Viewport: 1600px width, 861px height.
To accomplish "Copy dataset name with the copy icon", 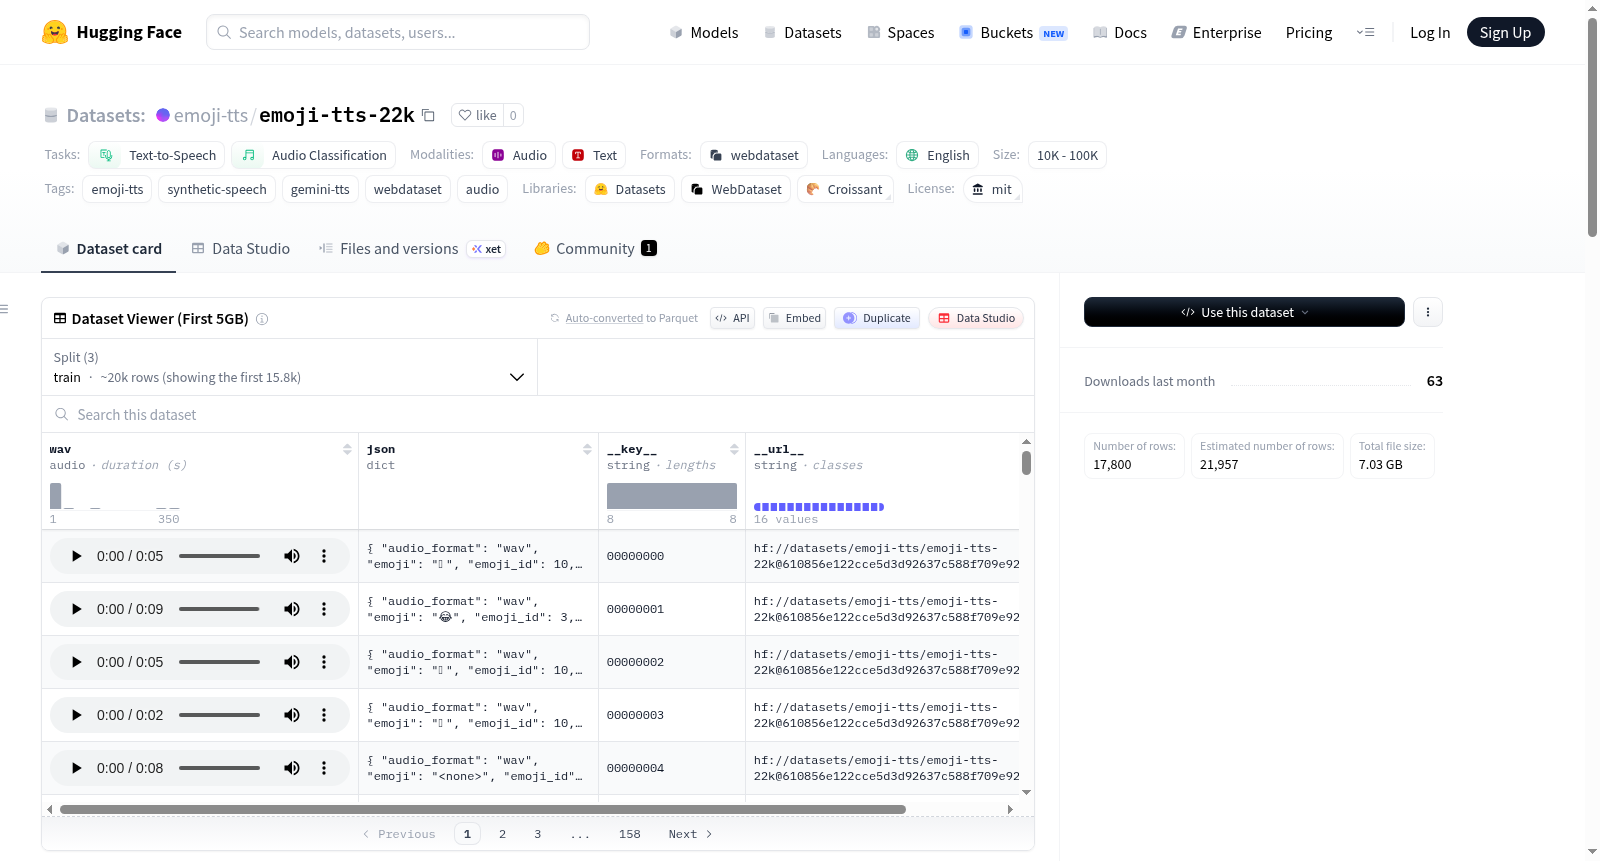I will coord(428,115).
